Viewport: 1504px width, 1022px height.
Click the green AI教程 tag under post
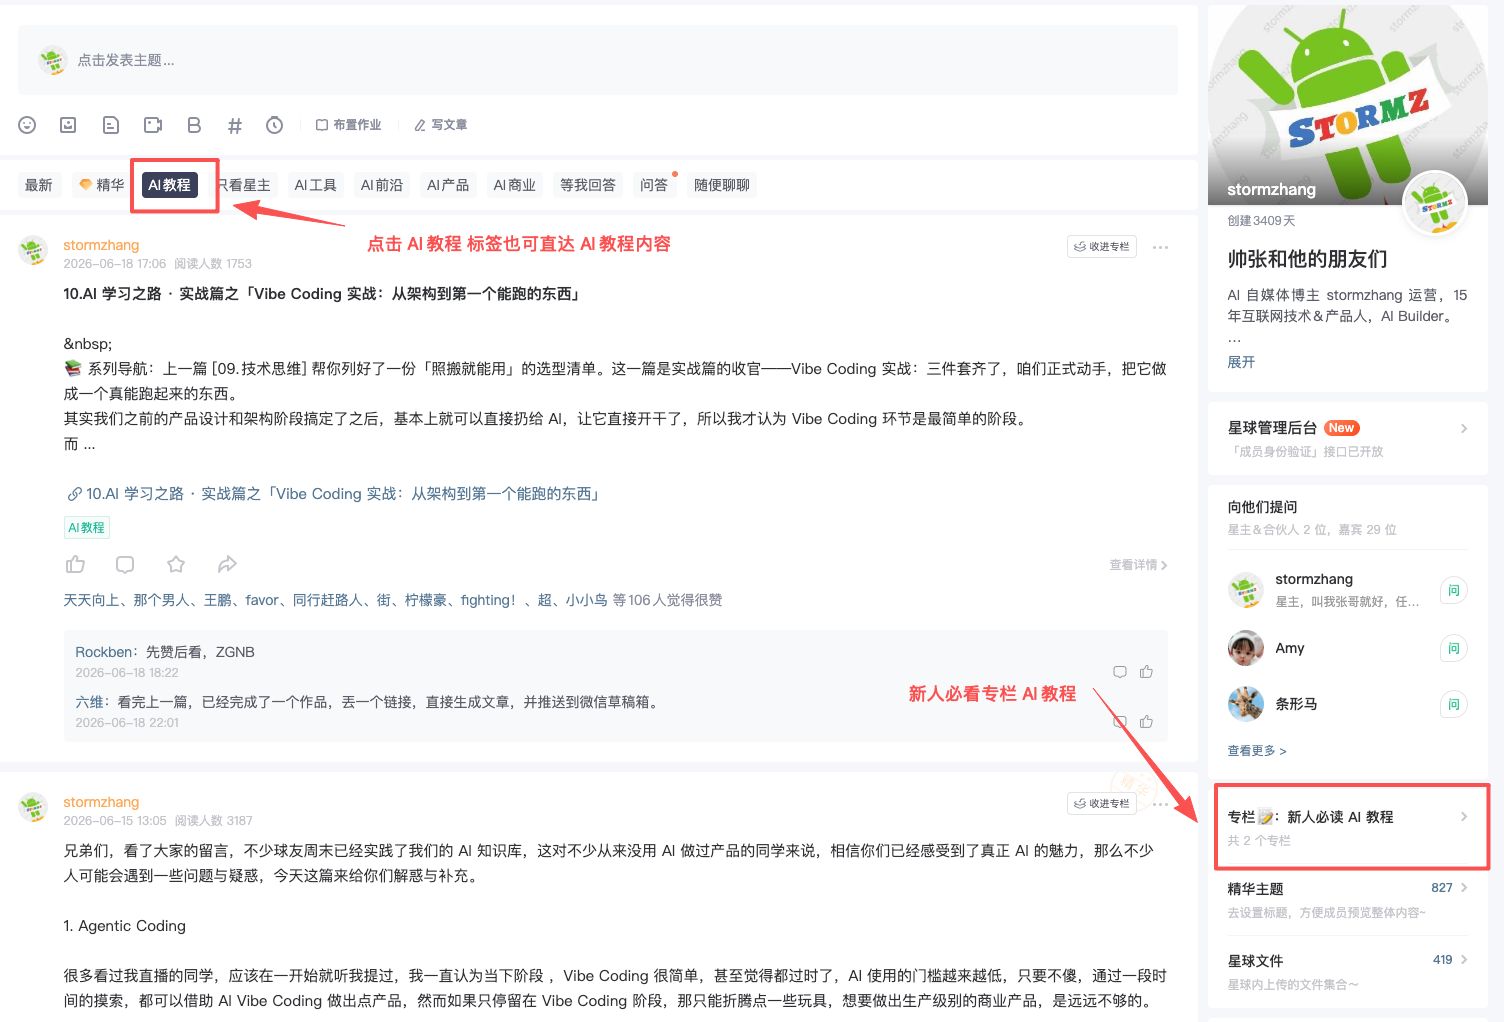coord(87,528)
